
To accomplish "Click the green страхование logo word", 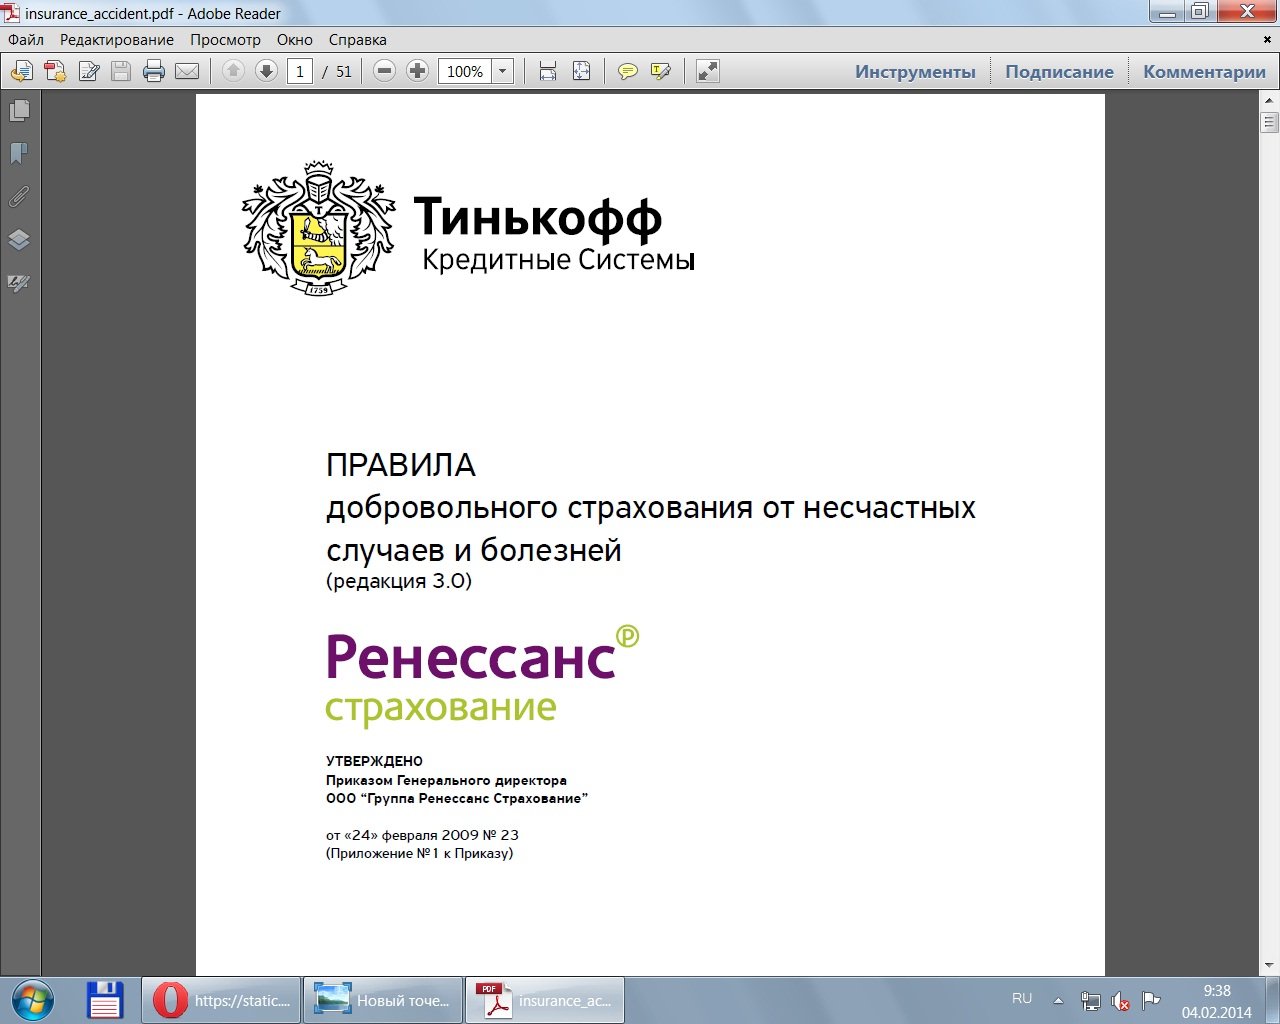I will [x=441, y=708].
